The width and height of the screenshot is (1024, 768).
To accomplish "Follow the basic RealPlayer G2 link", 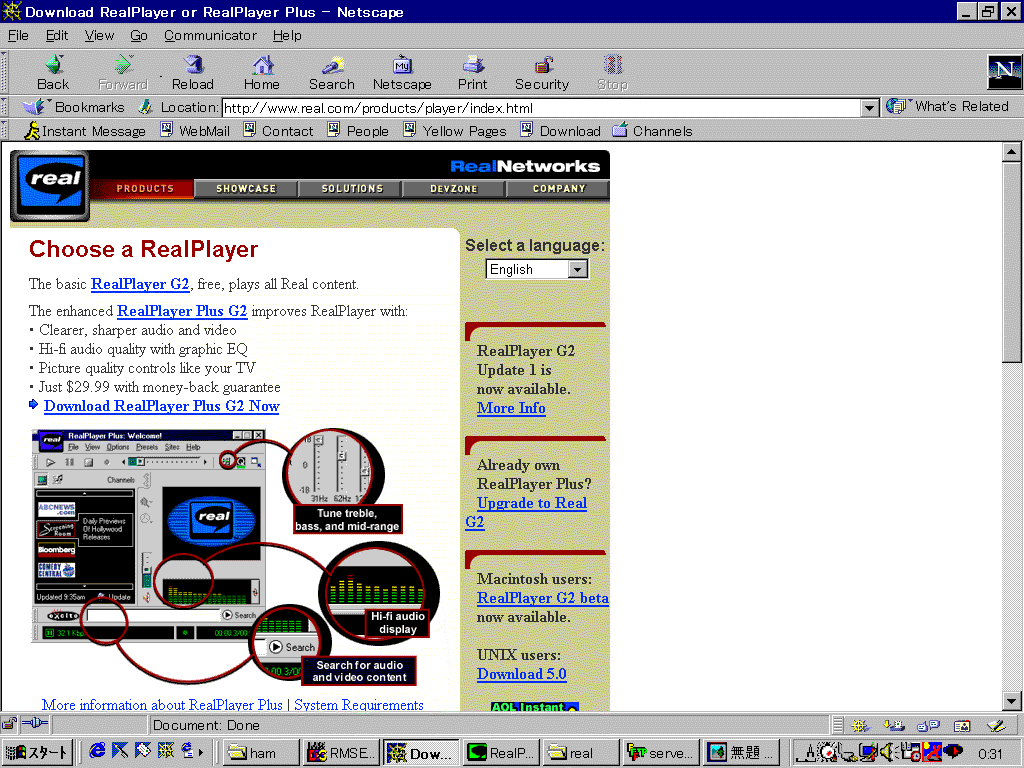I will pyautogui.click(x=140, y=284).
